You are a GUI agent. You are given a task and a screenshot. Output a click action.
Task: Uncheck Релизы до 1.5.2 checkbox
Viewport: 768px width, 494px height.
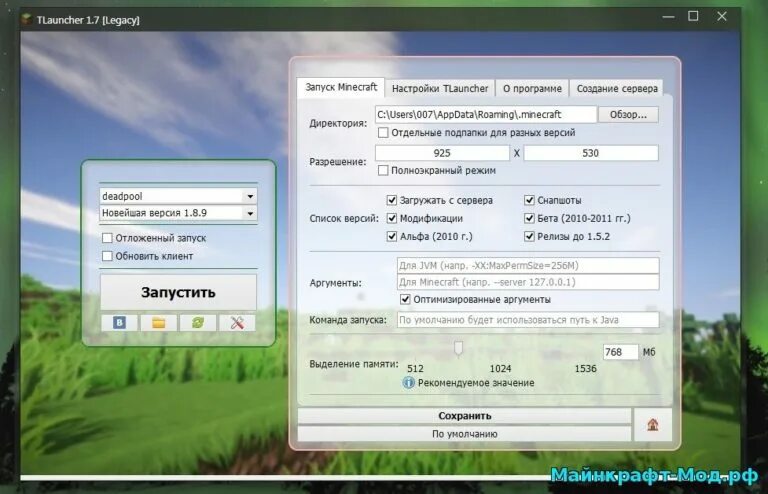tap(529, 236)
